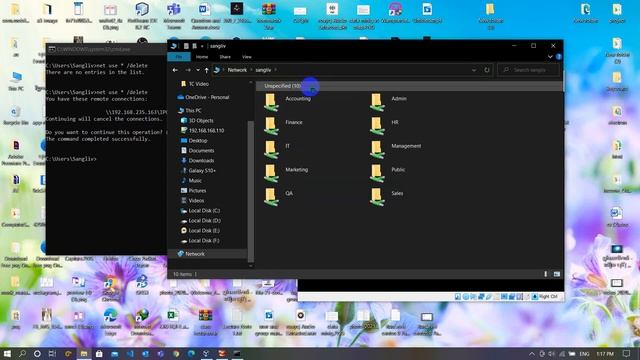Select Music in navigation pane
This screenshot has width=640, height=360.
tap(191, 180)
